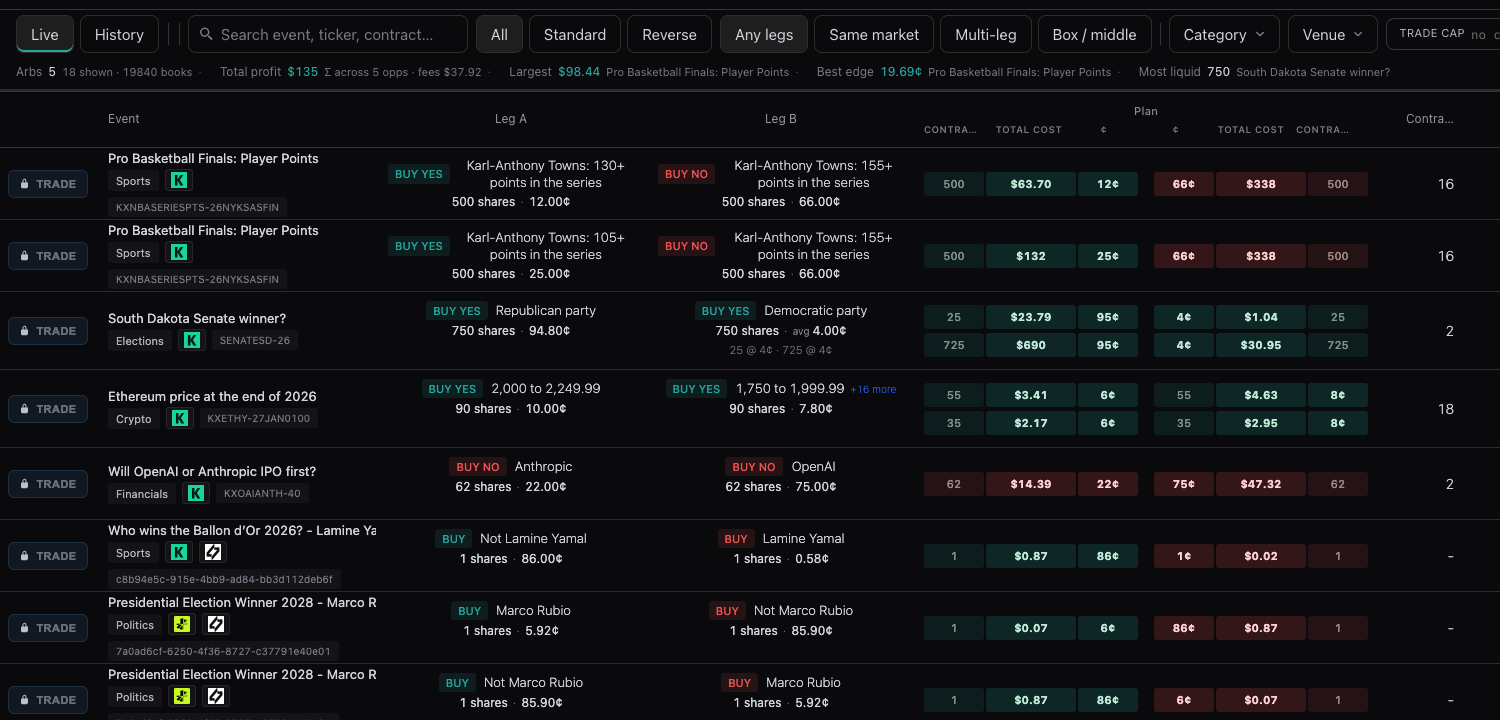Viewport: 1500px width, 720px height.
Task: Click the Kalshi K icon in the Towns 105+ points row
Action: [179, 253]
